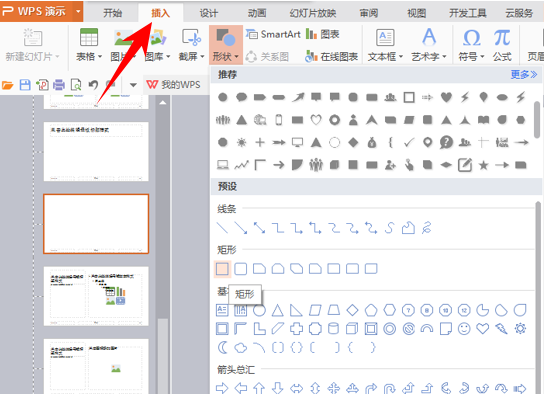Choose the cloud basic shape
Image resolution: width=544 pixels, height=394 pixels.
point(241,347)
